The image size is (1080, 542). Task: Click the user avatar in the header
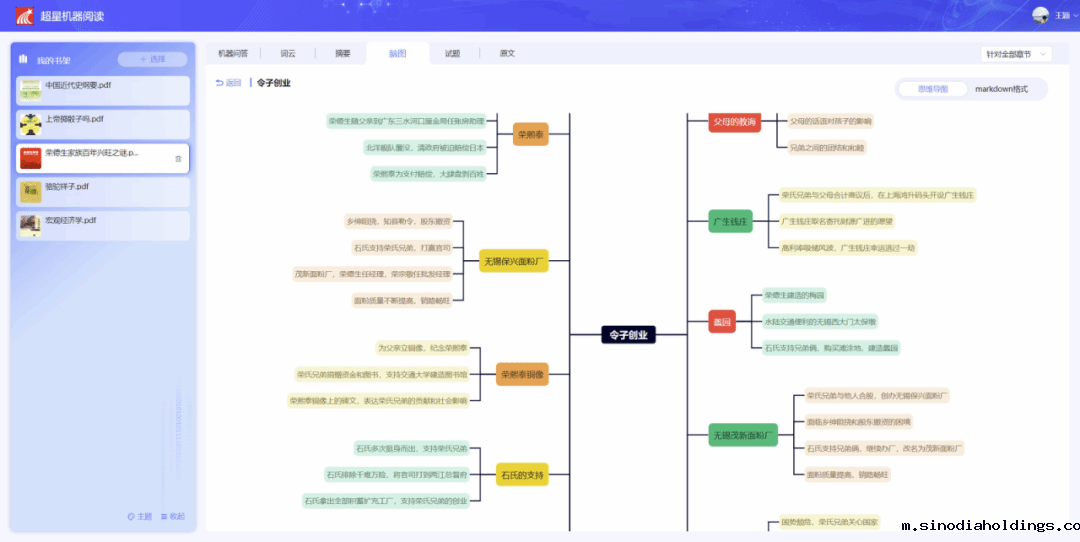tap(1040, 15)
